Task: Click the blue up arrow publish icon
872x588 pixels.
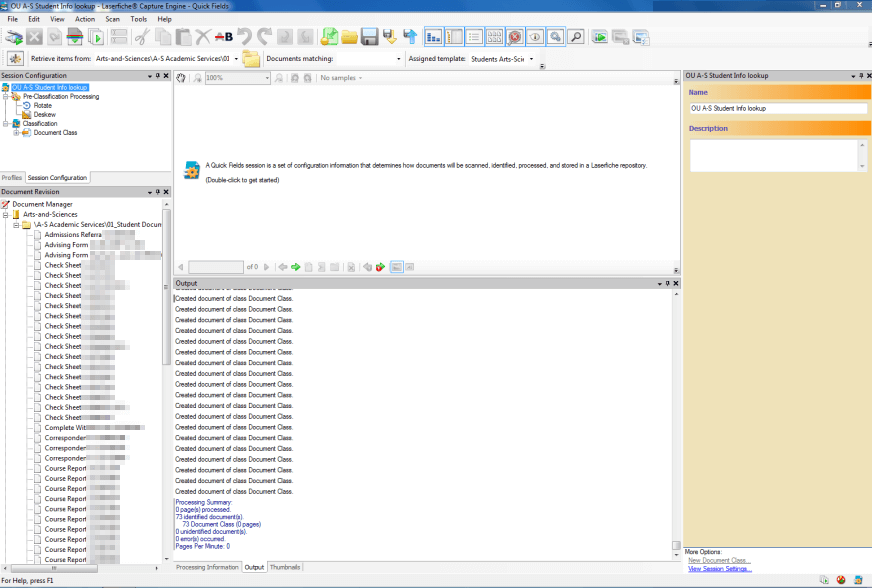Action: pos(410,37)
